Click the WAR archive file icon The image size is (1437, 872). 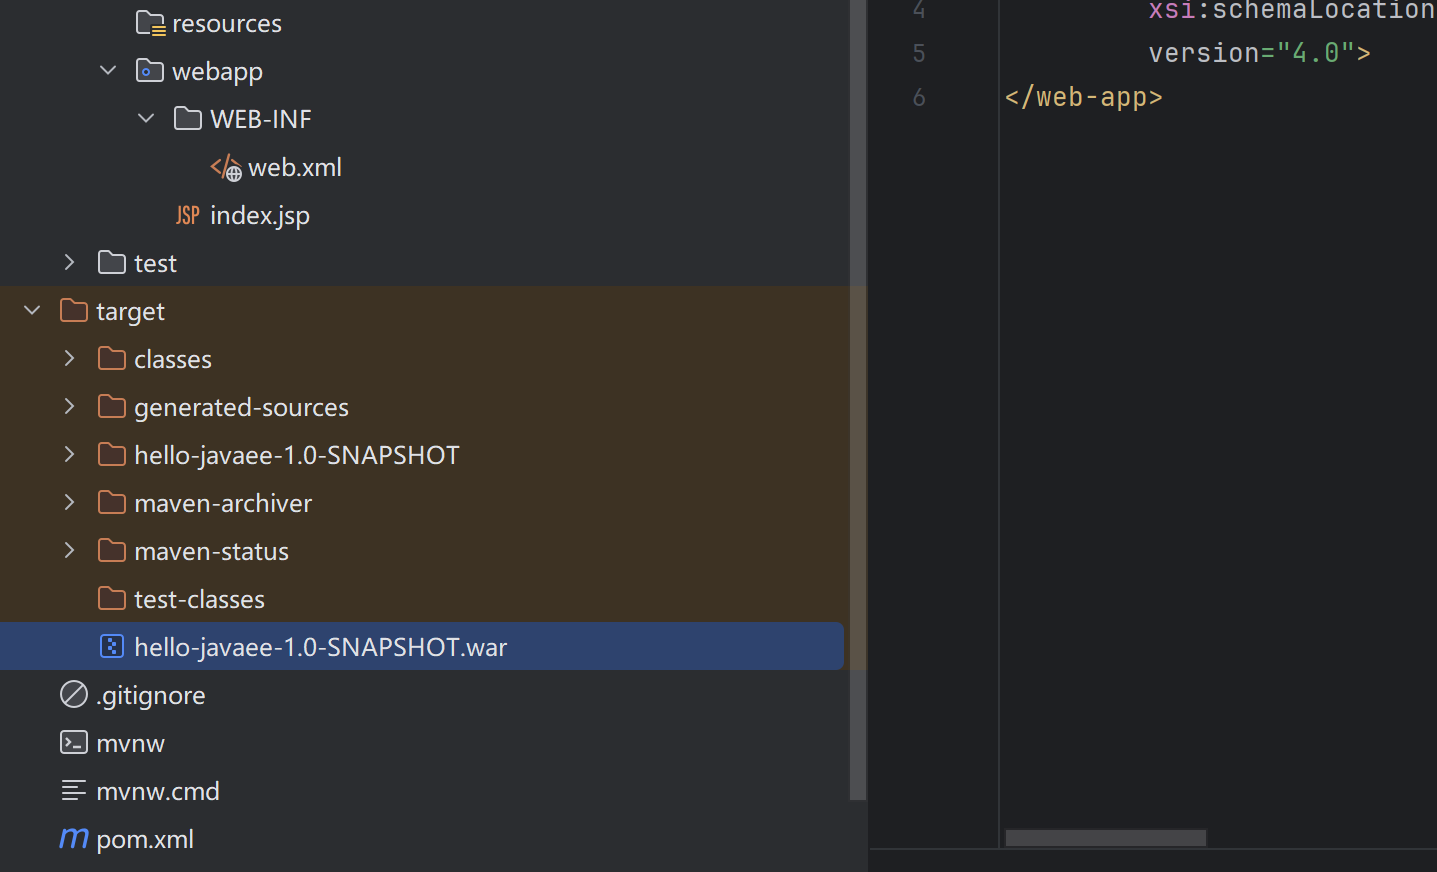coord(112,647)
